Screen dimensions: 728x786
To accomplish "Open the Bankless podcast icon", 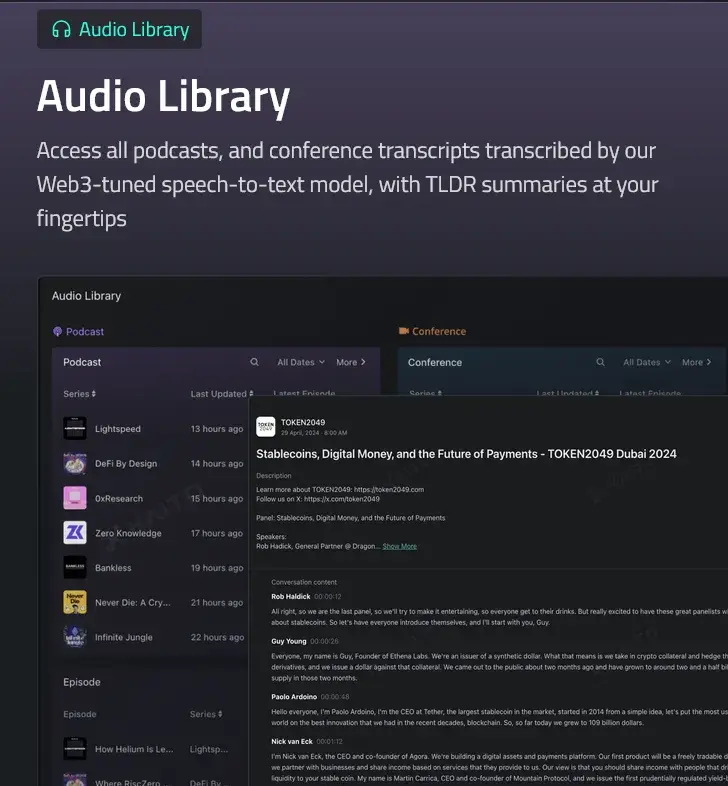I will click(x=75, y=567).
